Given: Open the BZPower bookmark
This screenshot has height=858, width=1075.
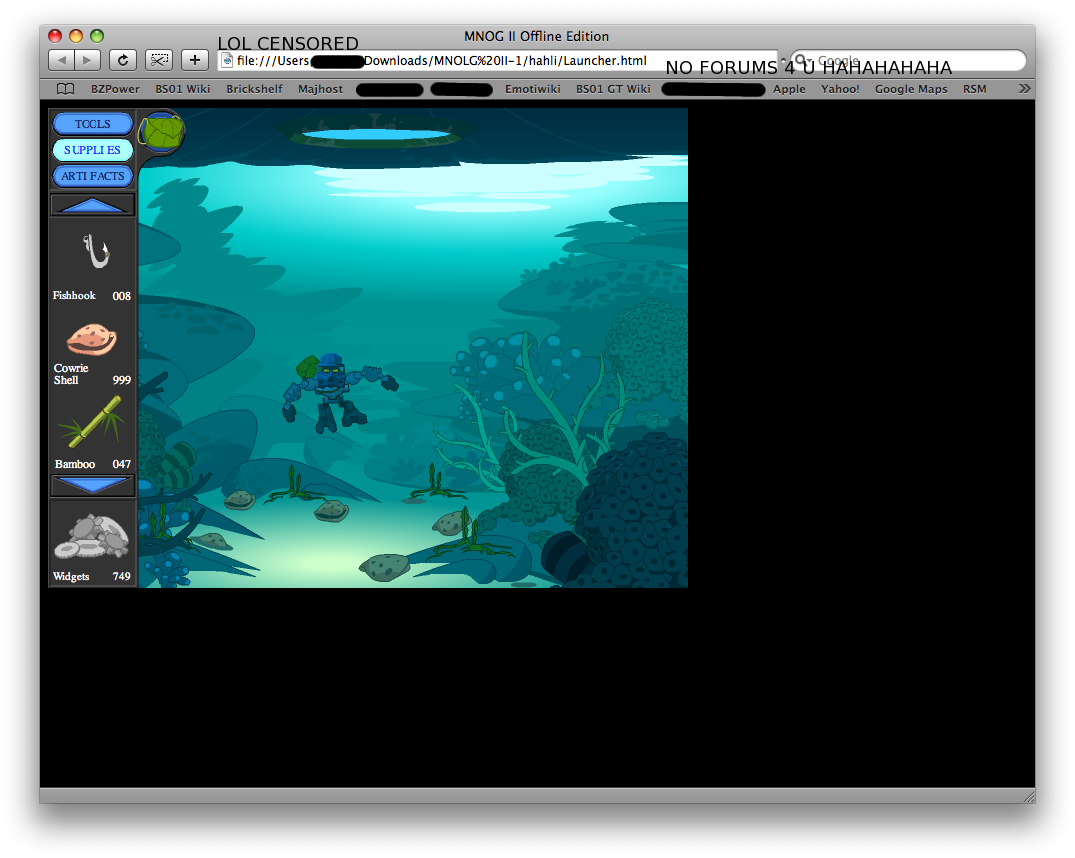Looking at the screenshot, I should 115,89.
